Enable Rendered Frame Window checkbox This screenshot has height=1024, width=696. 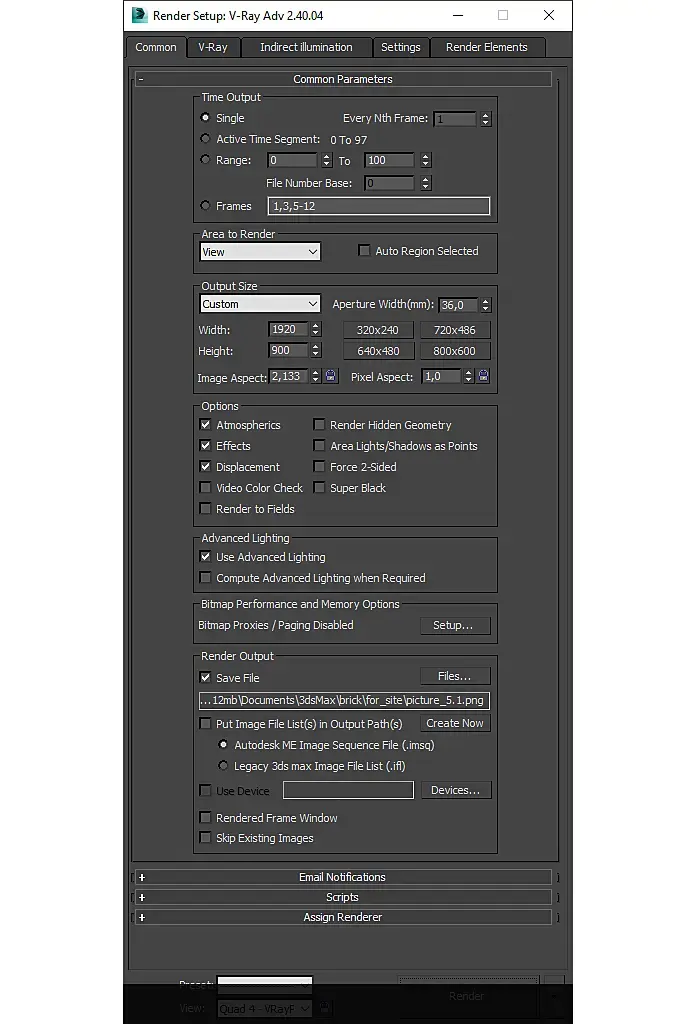(206, 818)
